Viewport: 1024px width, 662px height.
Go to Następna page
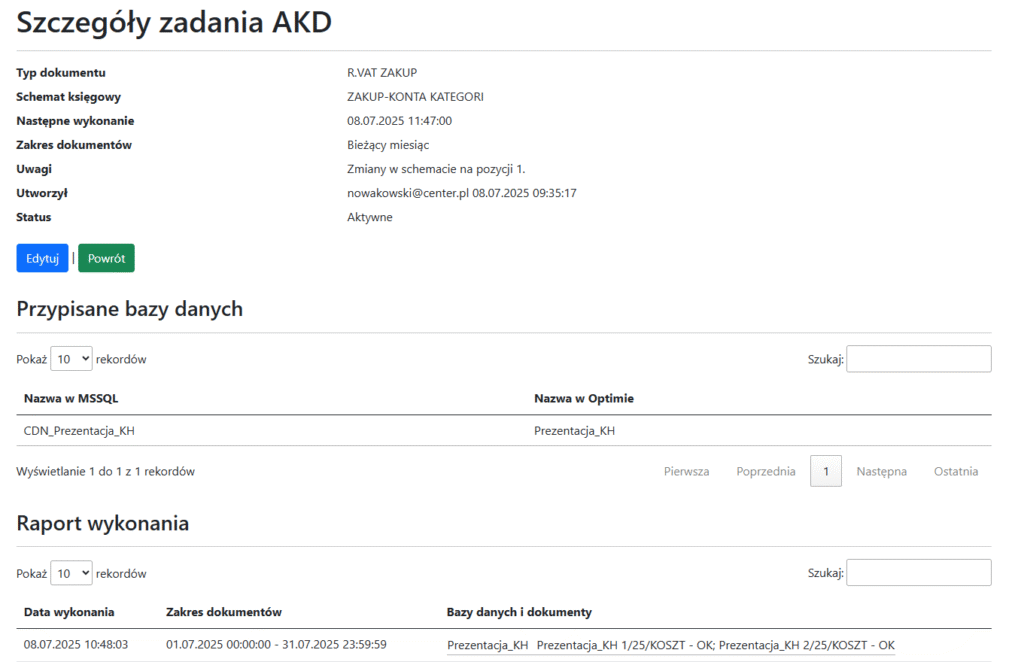pos(881,471)
